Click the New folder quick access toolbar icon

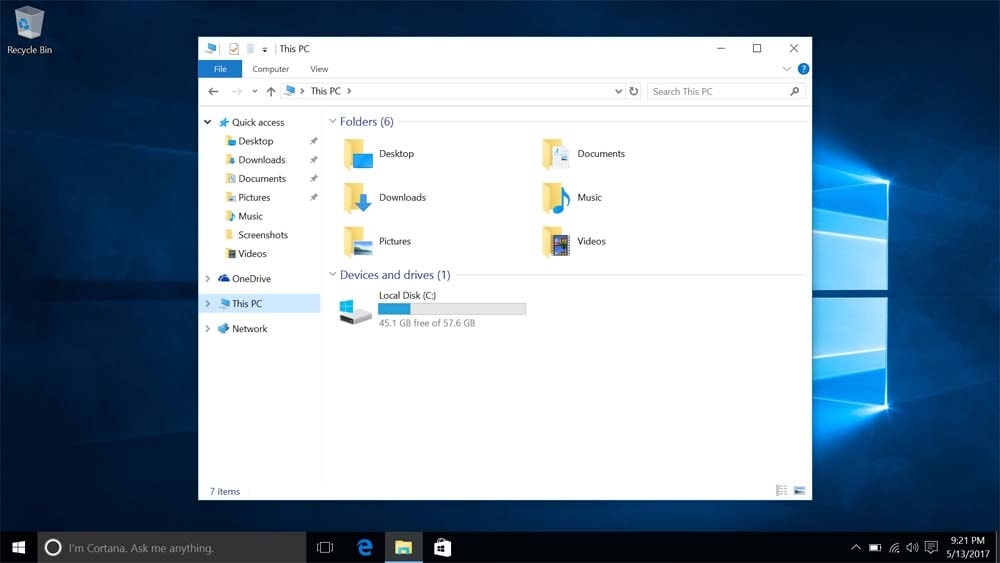251,48
